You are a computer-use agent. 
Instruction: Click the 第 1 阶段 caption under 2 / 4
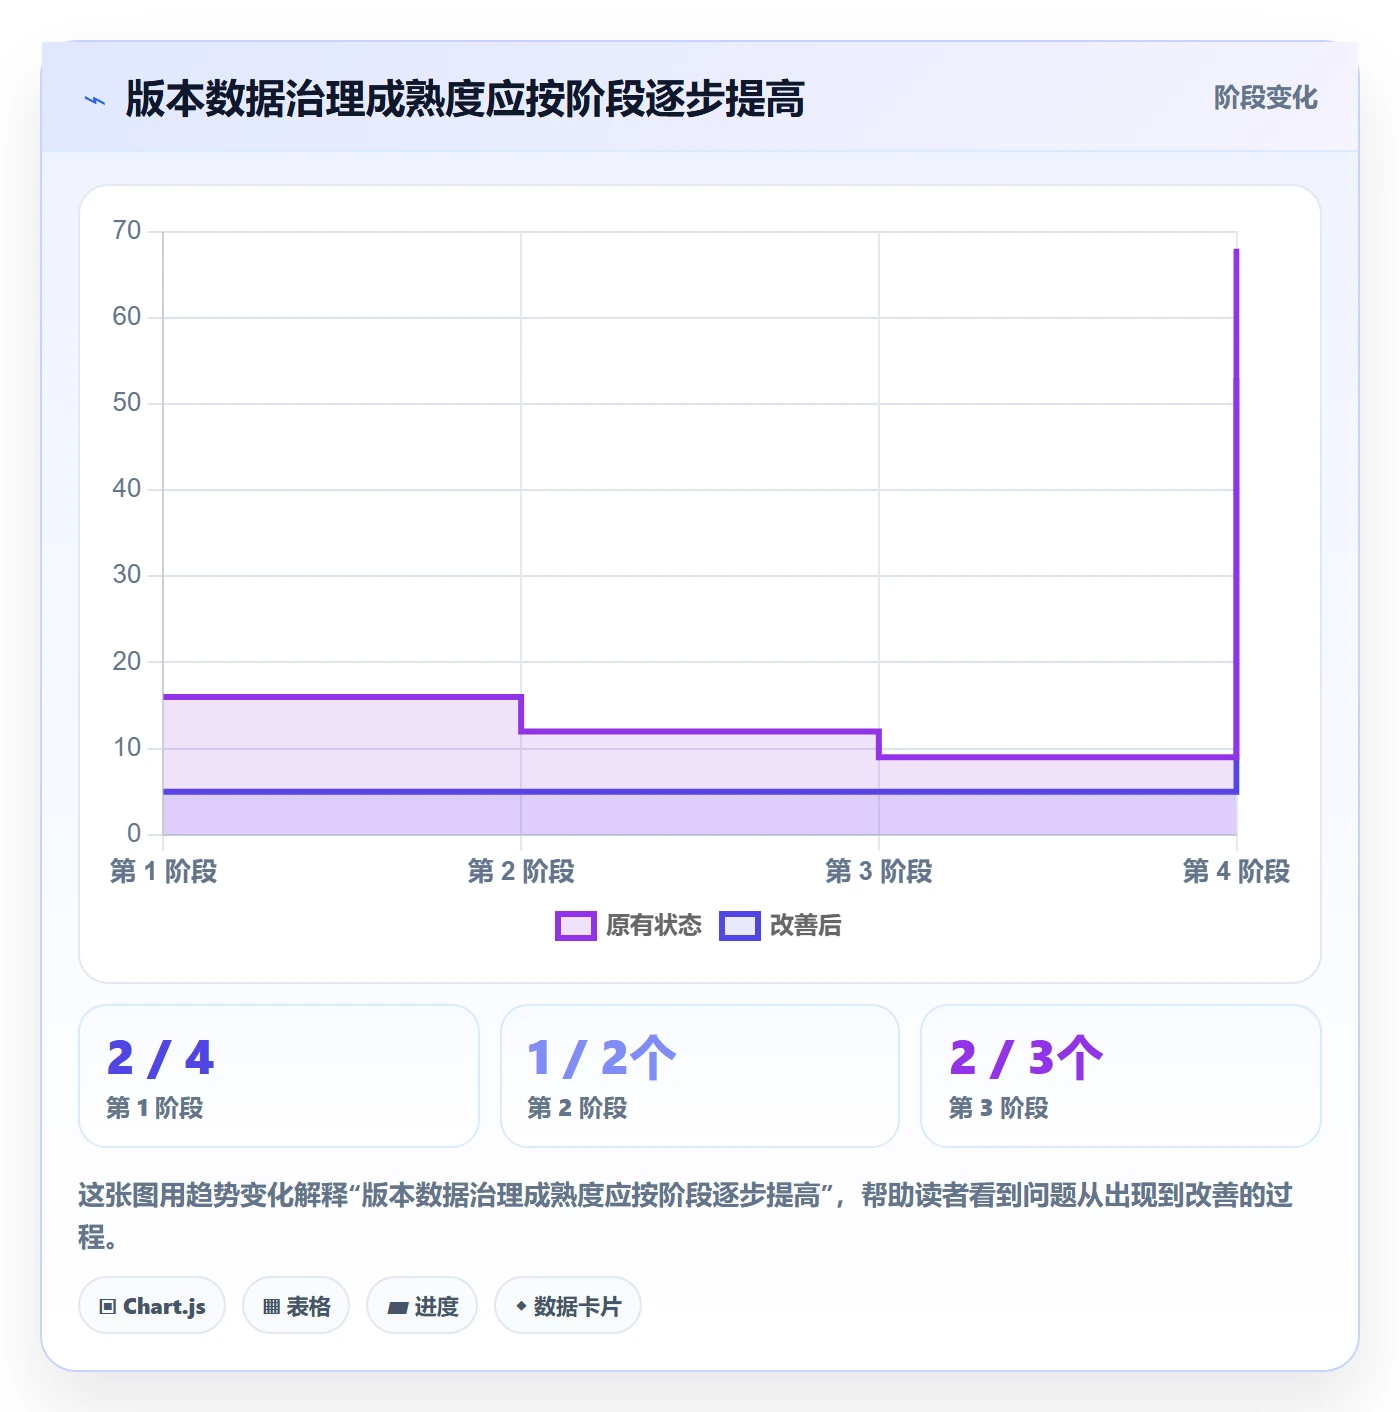[155, 1108]
